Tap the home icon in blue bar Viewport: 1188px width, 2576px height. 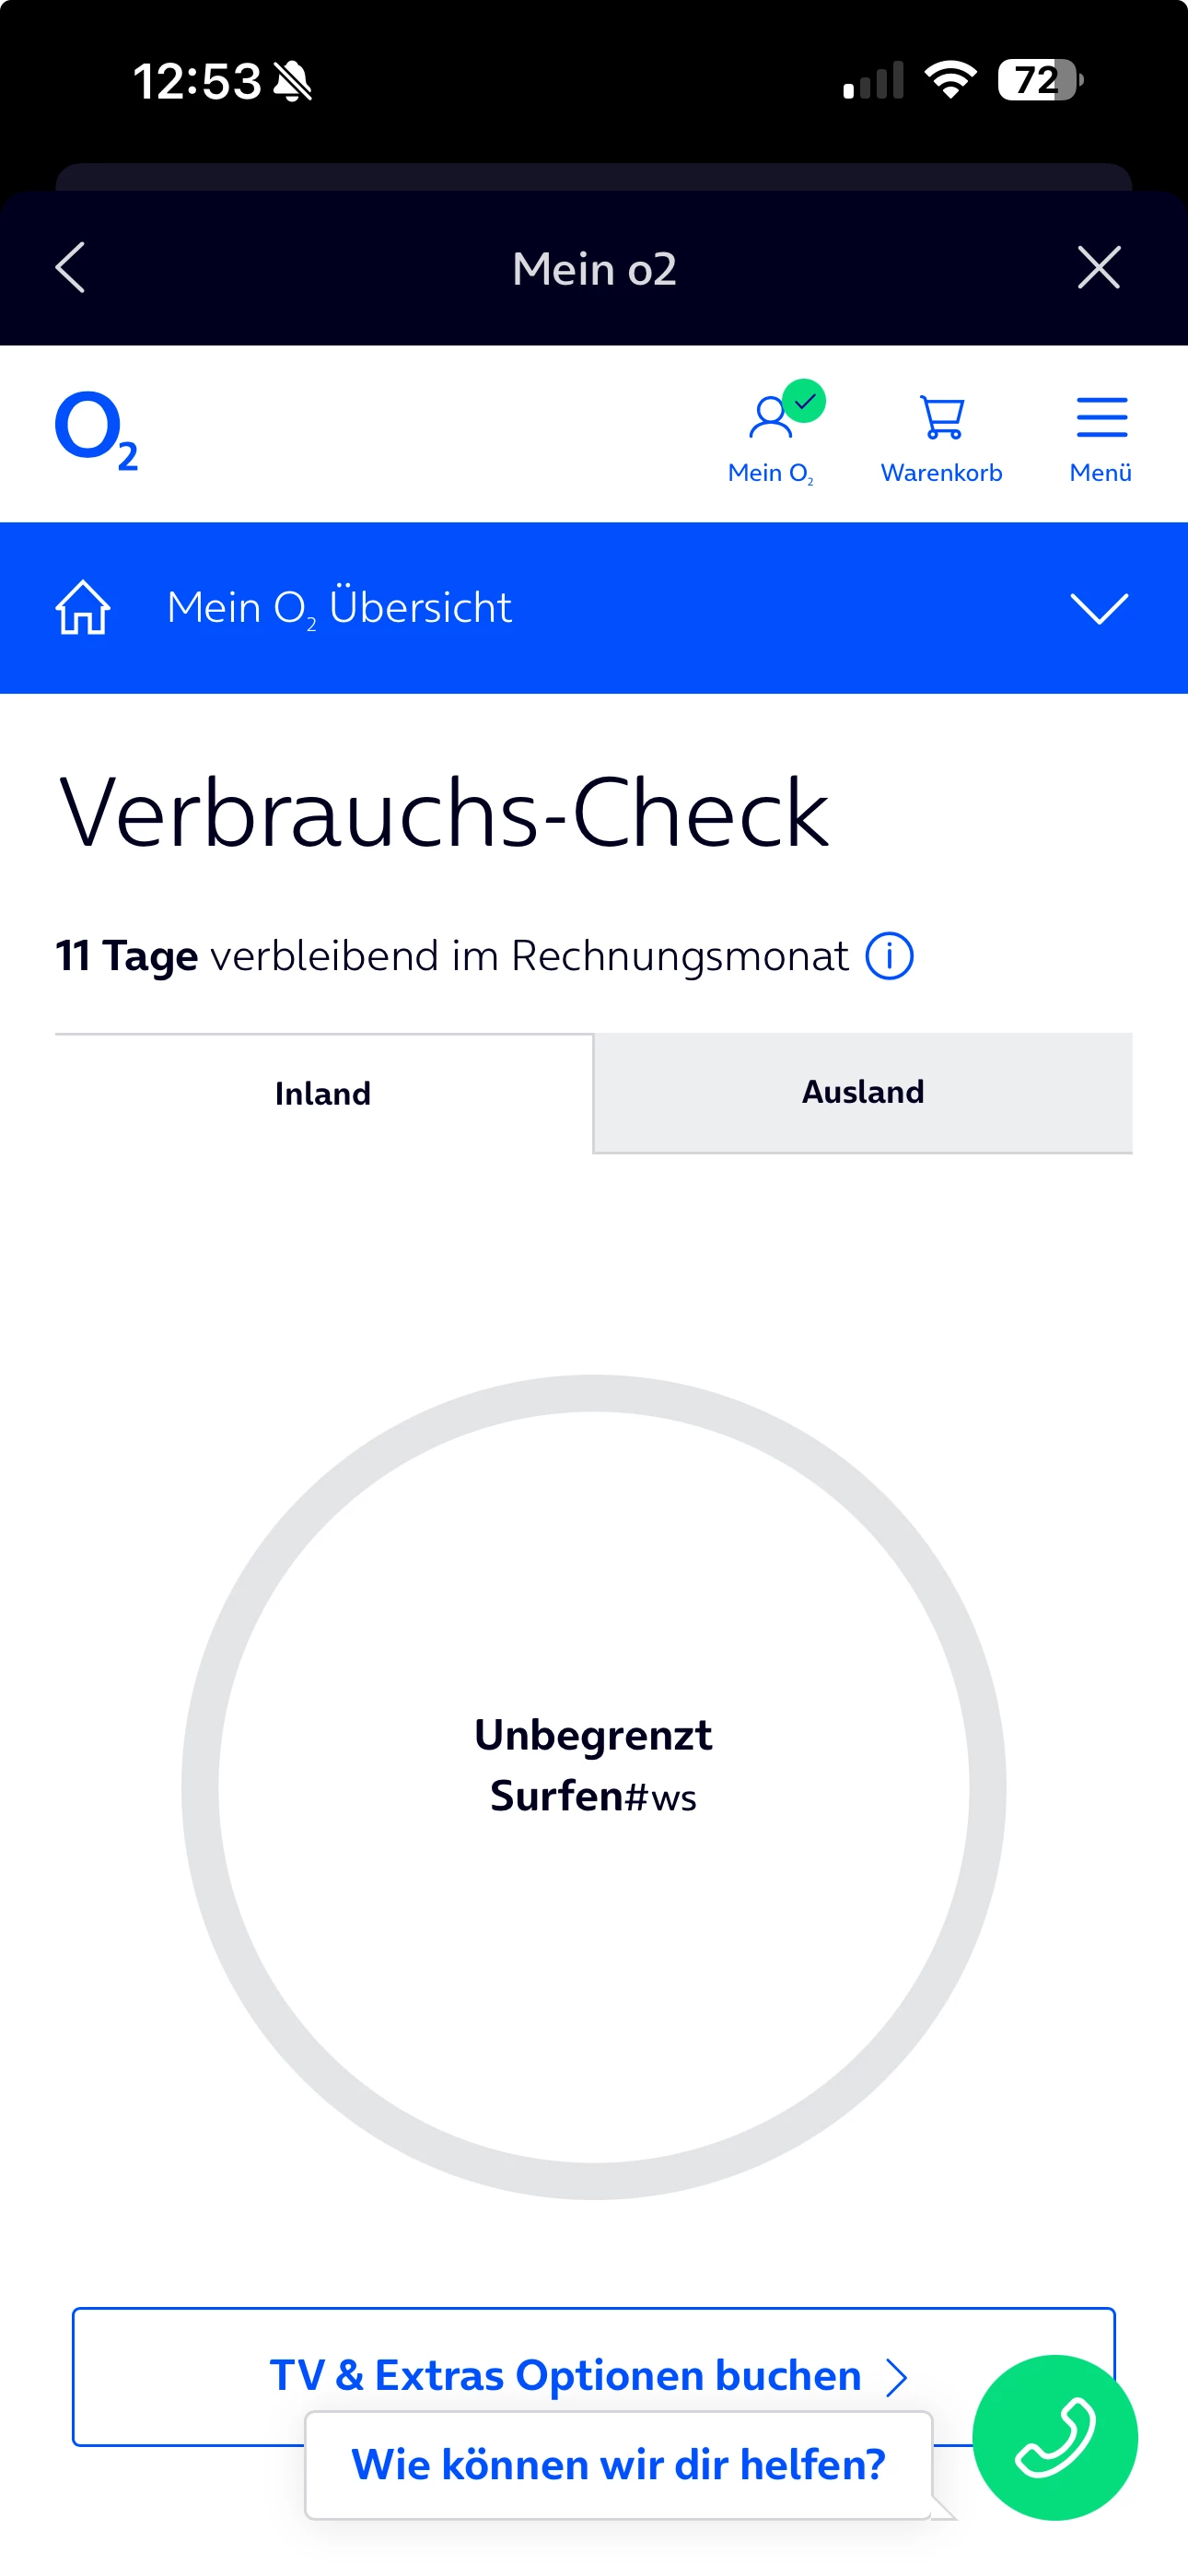click(83, 608)
